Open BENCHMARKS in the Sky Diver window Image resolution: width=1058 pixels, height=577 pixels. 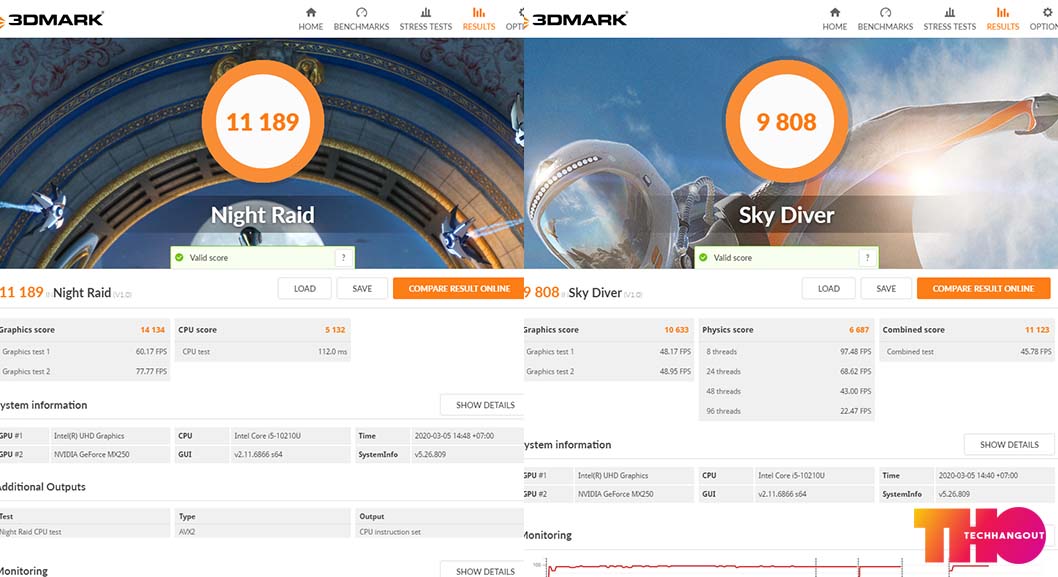885,19
